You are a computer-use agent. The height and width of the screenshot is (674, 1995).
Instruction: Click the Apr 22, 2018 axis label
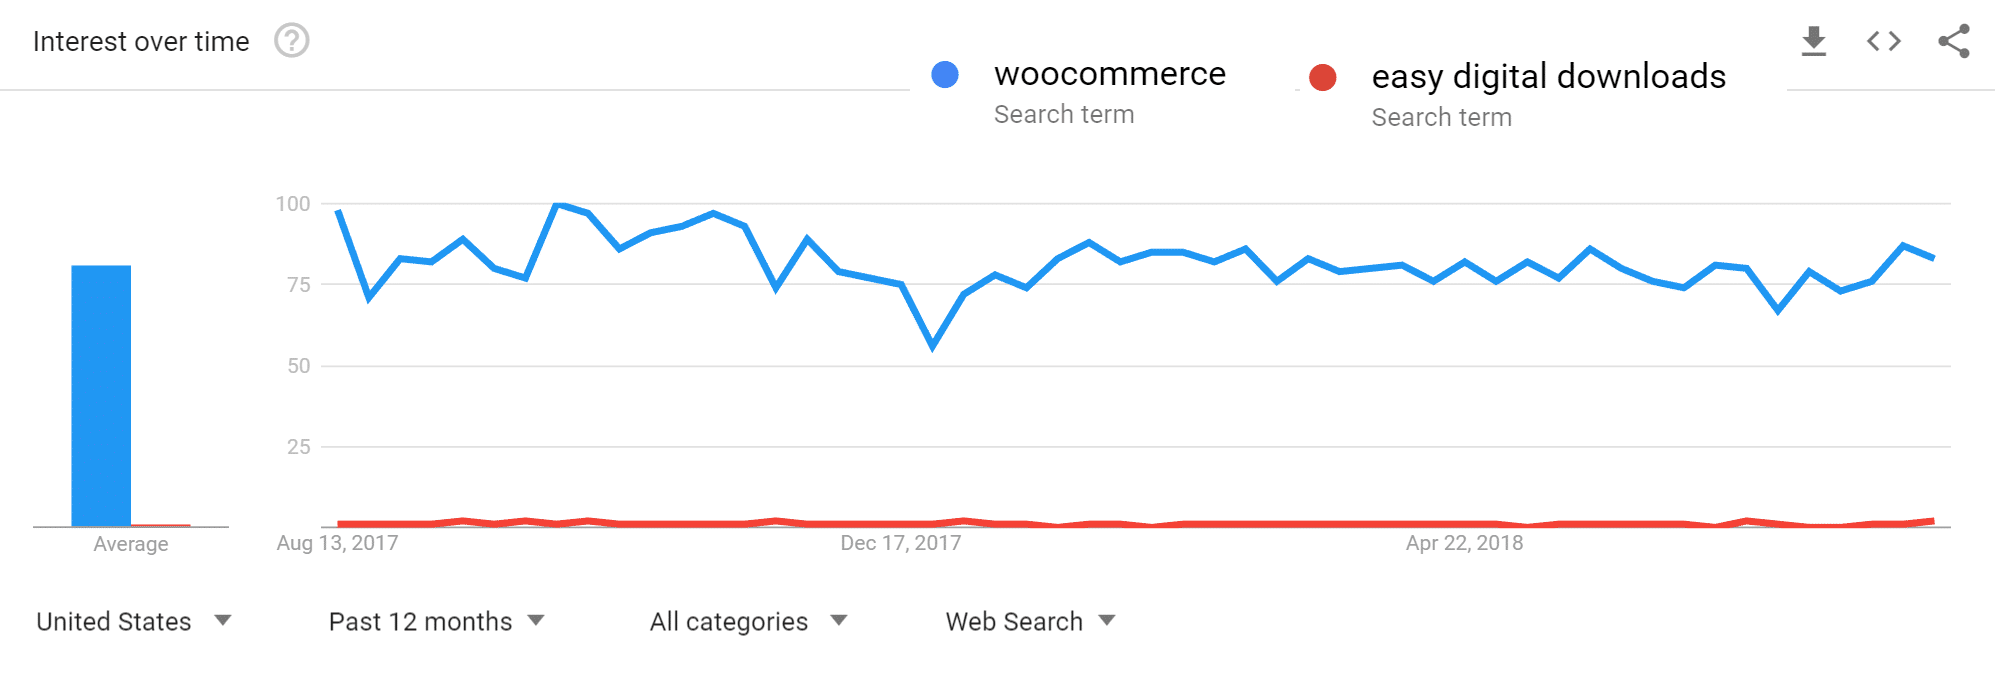1464,543
